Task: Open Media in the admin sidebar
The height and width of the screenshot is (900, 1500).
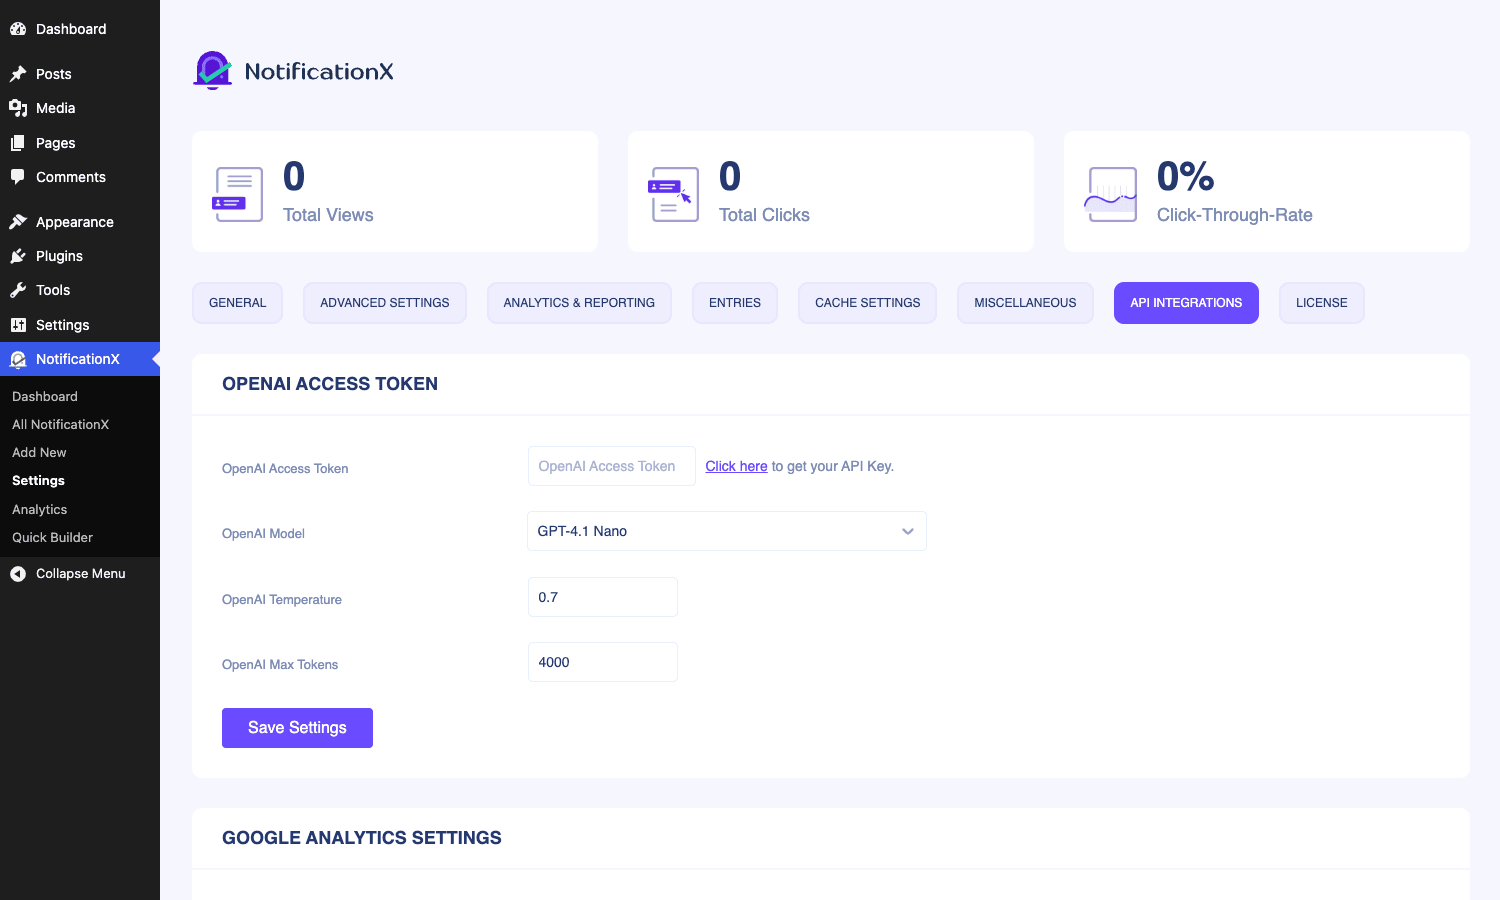Action: click(80, 108)
